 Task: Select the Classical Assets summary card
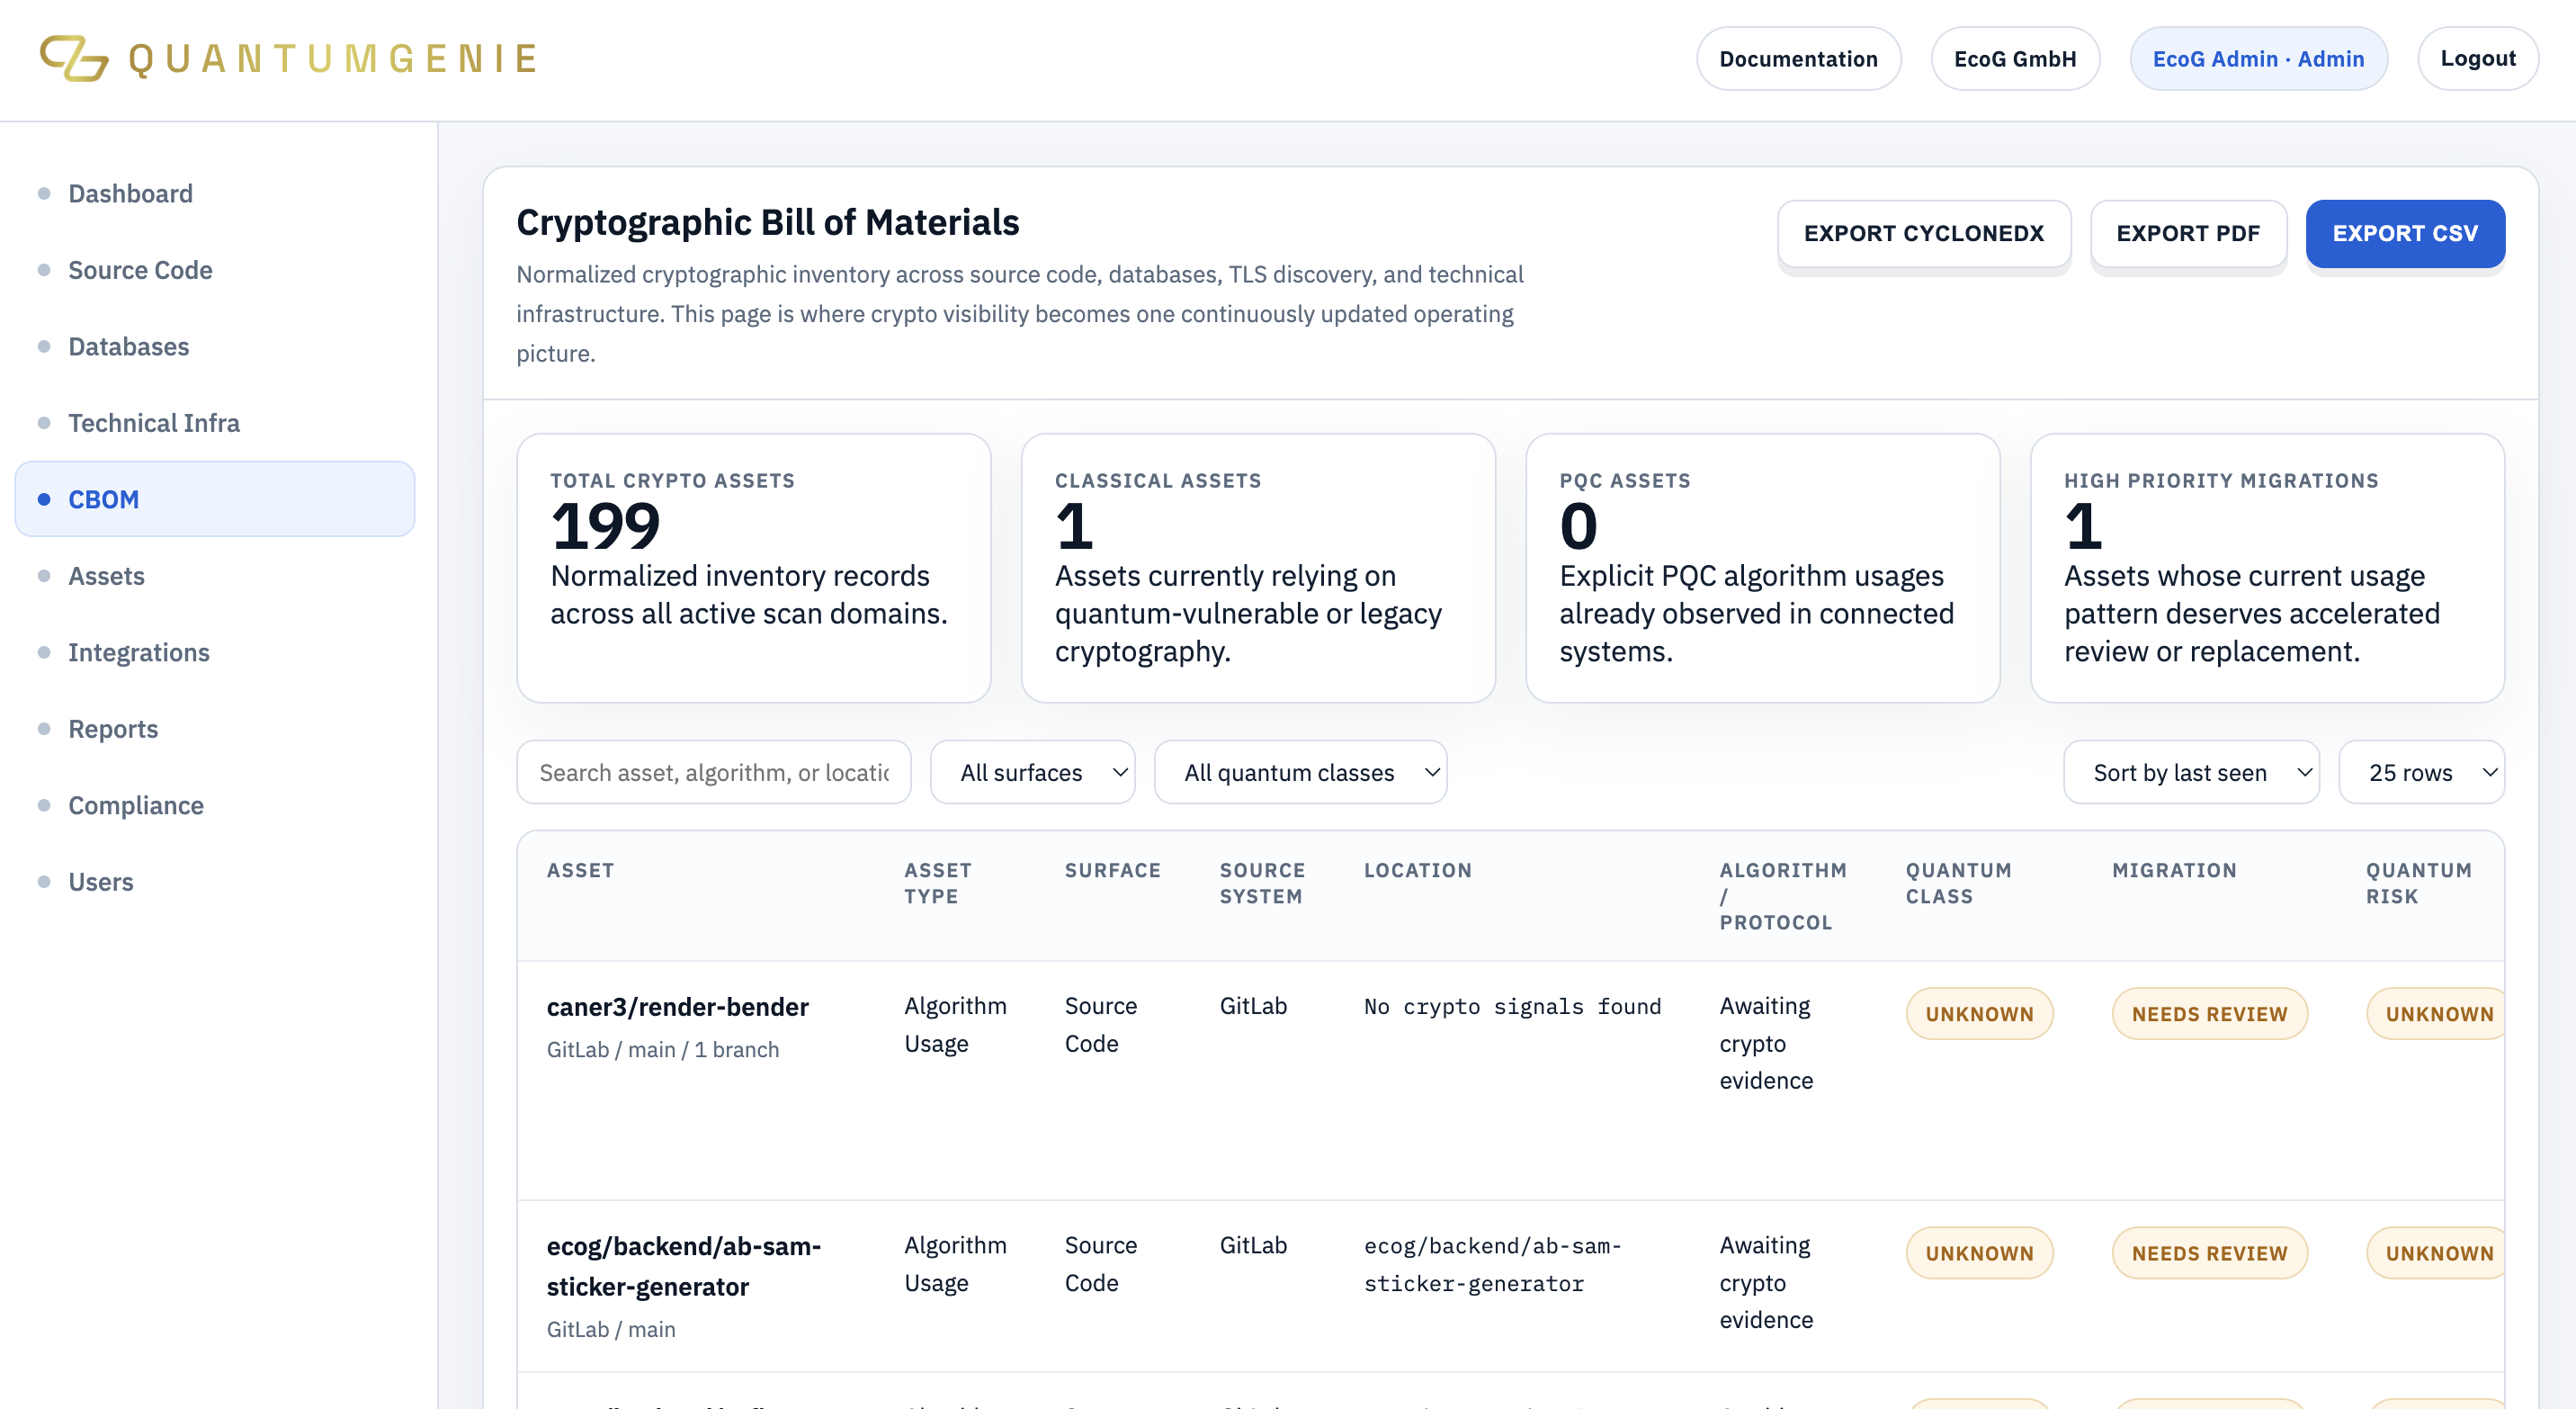click(x=1258, y=568)
